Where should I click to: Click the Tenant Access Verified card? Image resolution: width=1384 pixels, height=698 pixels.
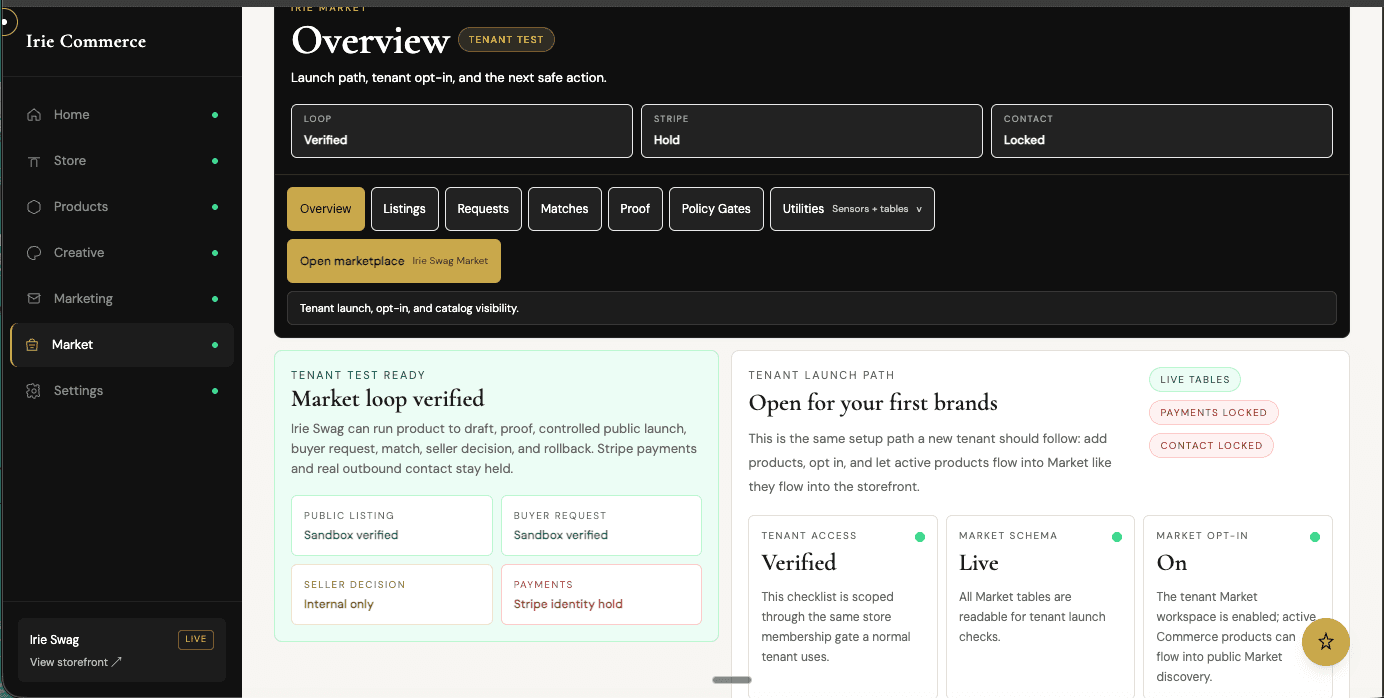pyautogui.click(x=843, y=606)
